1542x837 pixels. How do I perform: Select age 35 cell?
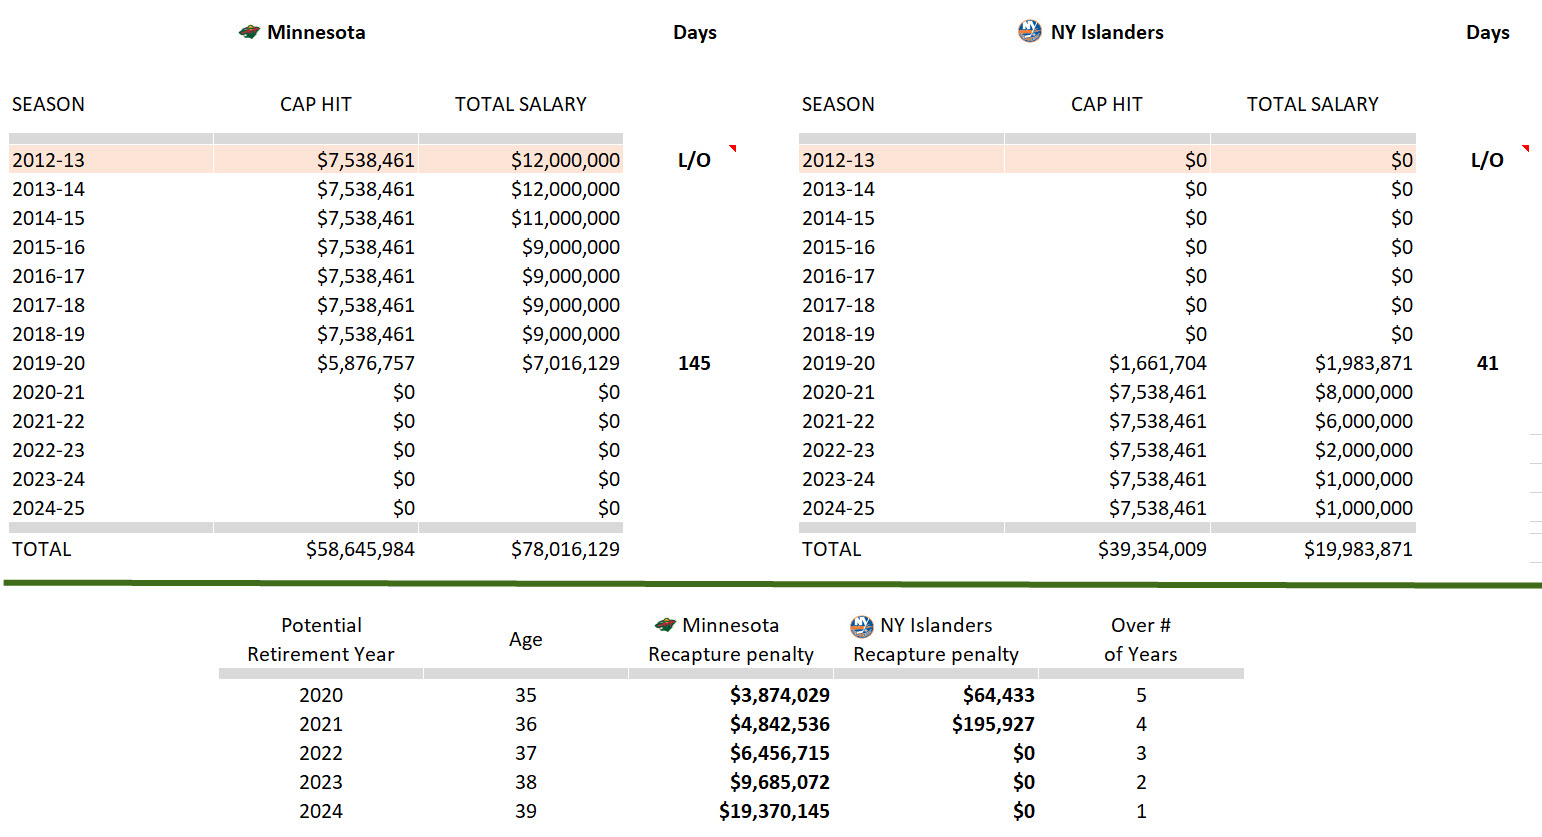pos(526,695)
